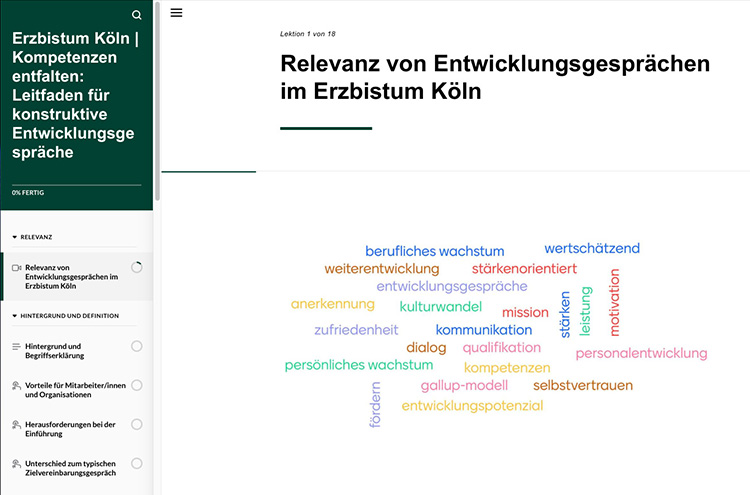Click the word gallup-modell in the cloud

tap(464, 385)
